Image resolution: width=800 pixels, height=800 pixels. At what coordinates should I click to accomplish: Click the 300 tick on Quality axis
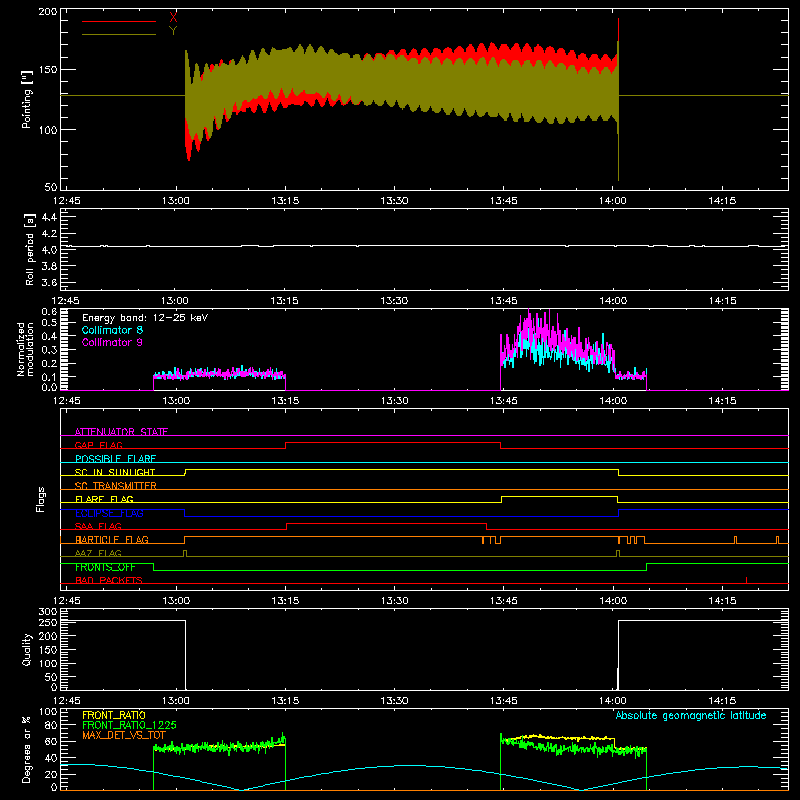tap(48, 612)
